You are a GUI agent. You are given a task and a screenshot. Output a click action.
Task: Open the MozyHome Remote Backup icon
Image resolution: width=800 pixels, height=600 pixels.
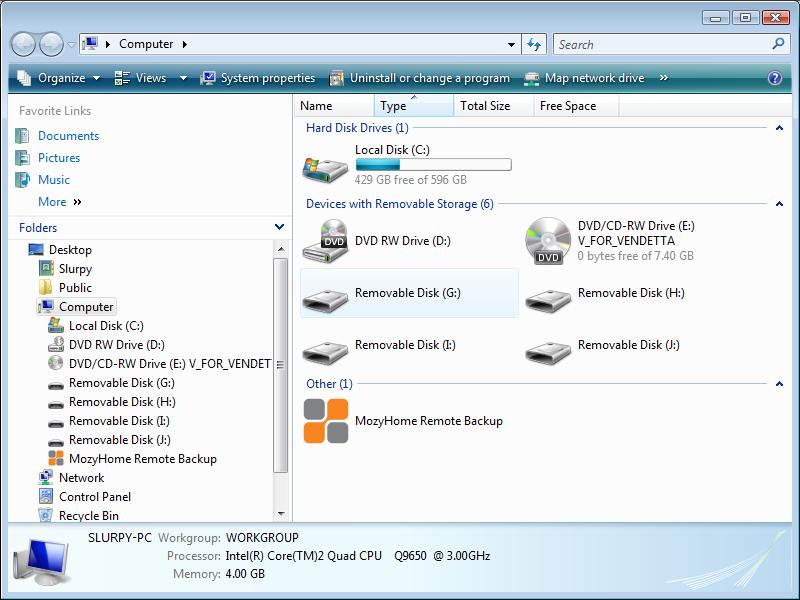326,421
